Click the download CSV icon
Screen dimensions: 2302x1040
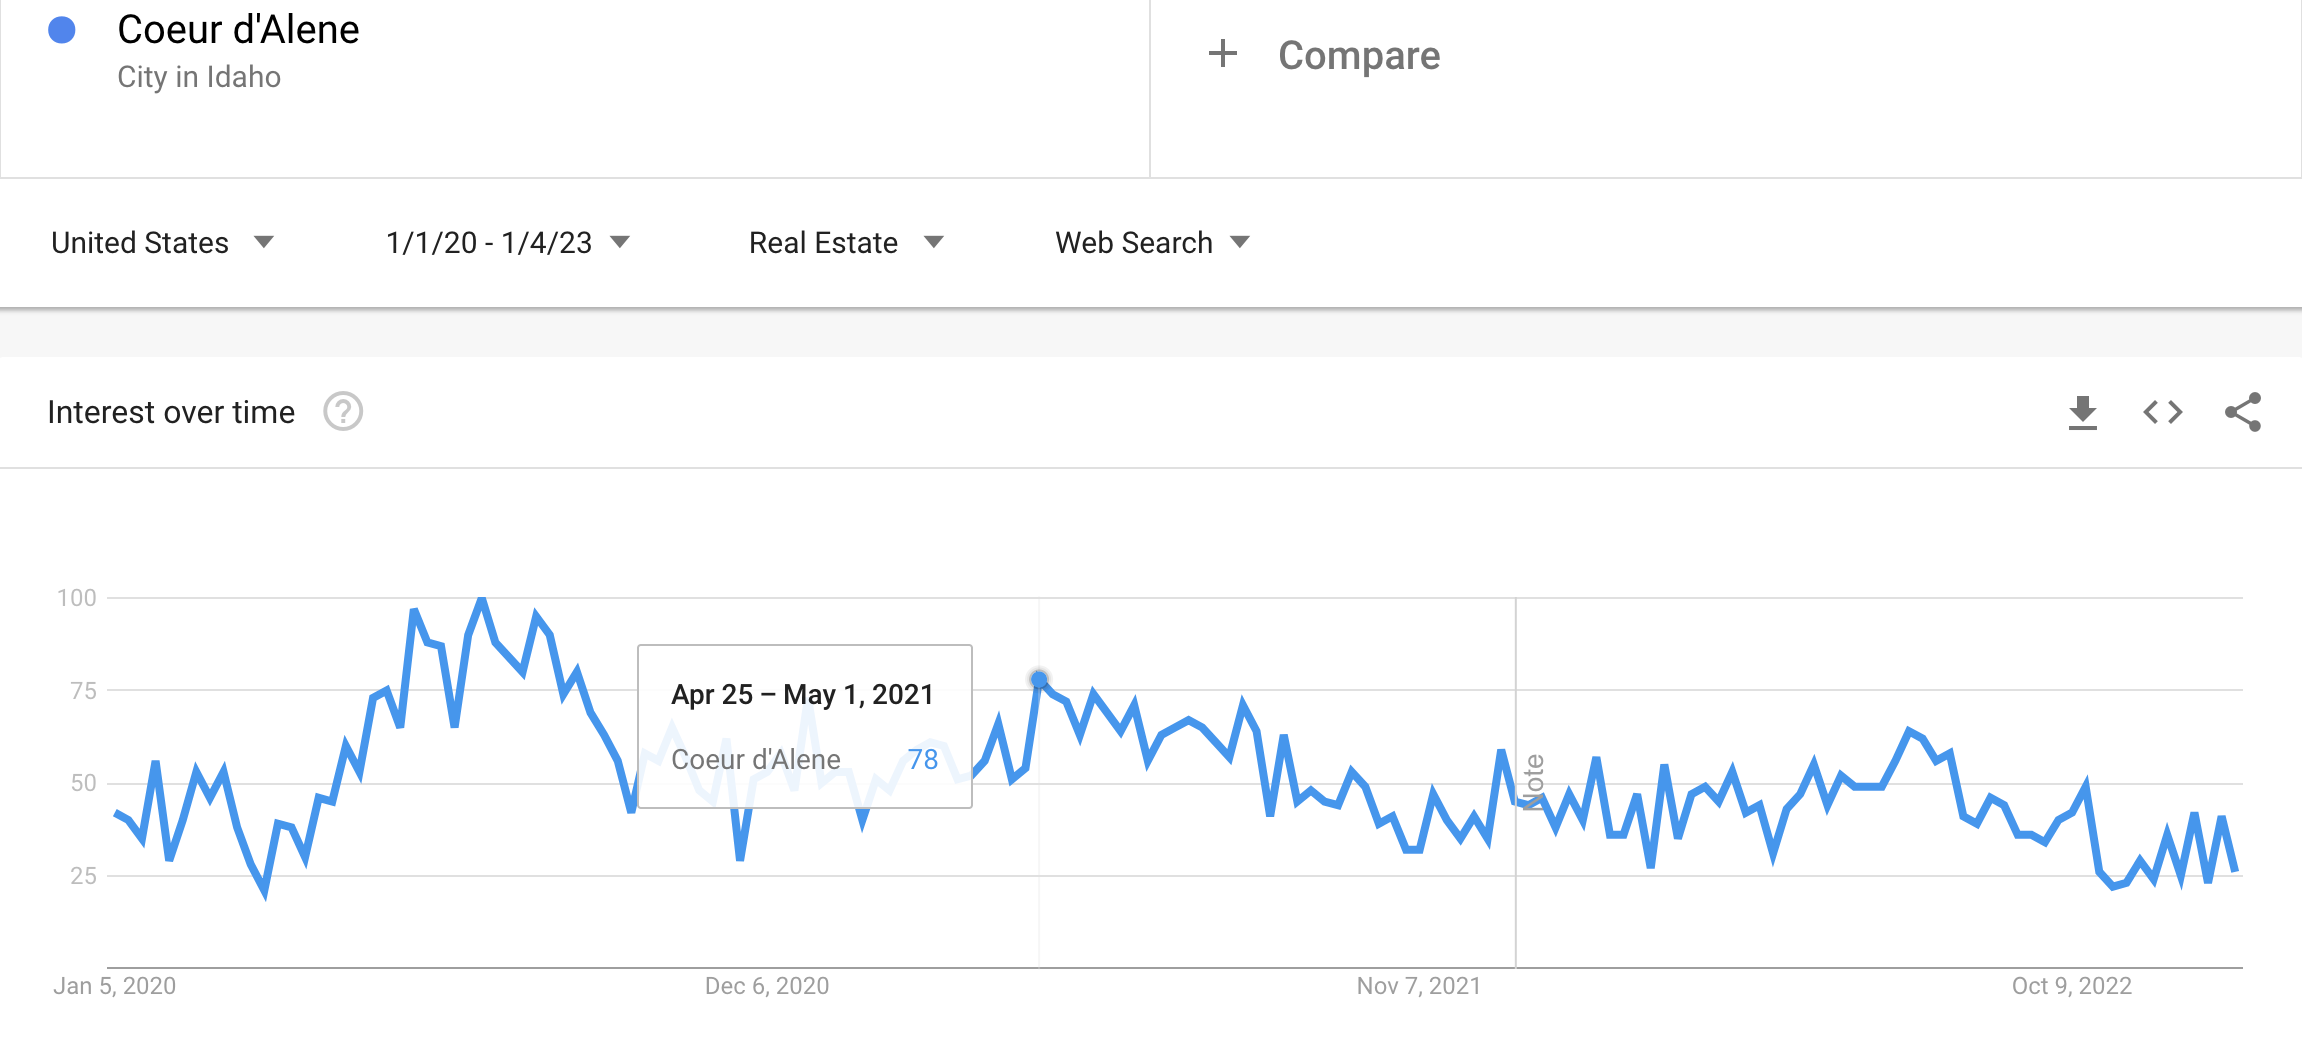[x=2082, y=412]
